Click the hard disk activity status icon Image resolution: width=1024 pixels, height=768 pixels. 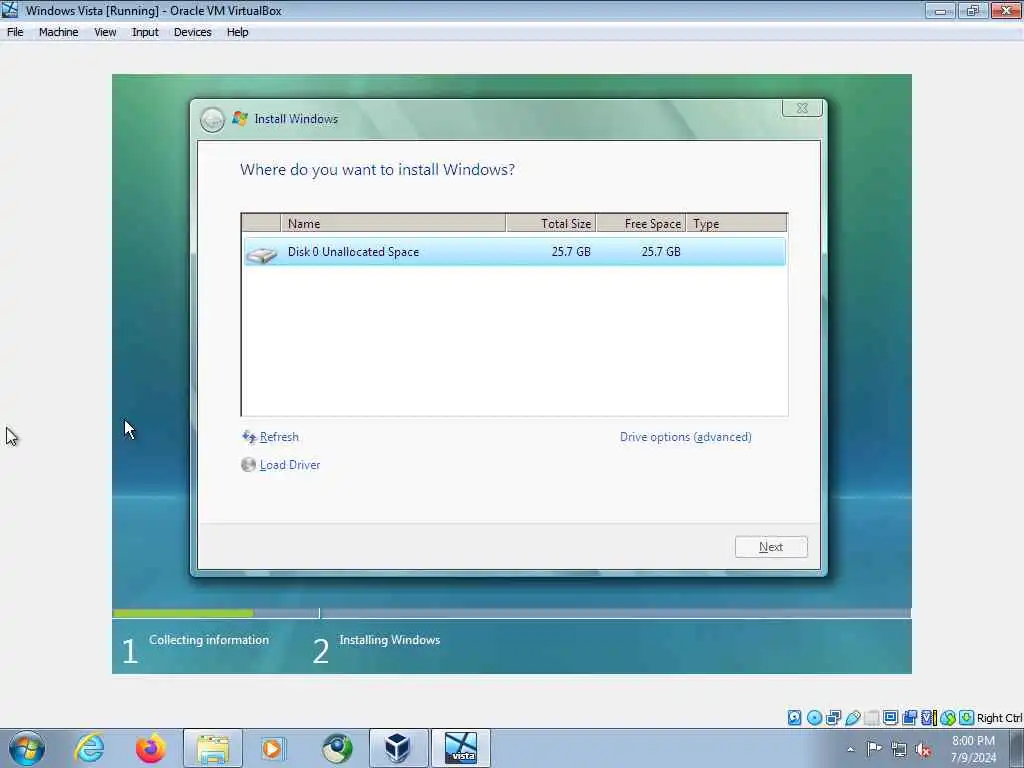[x=795, y=718]
